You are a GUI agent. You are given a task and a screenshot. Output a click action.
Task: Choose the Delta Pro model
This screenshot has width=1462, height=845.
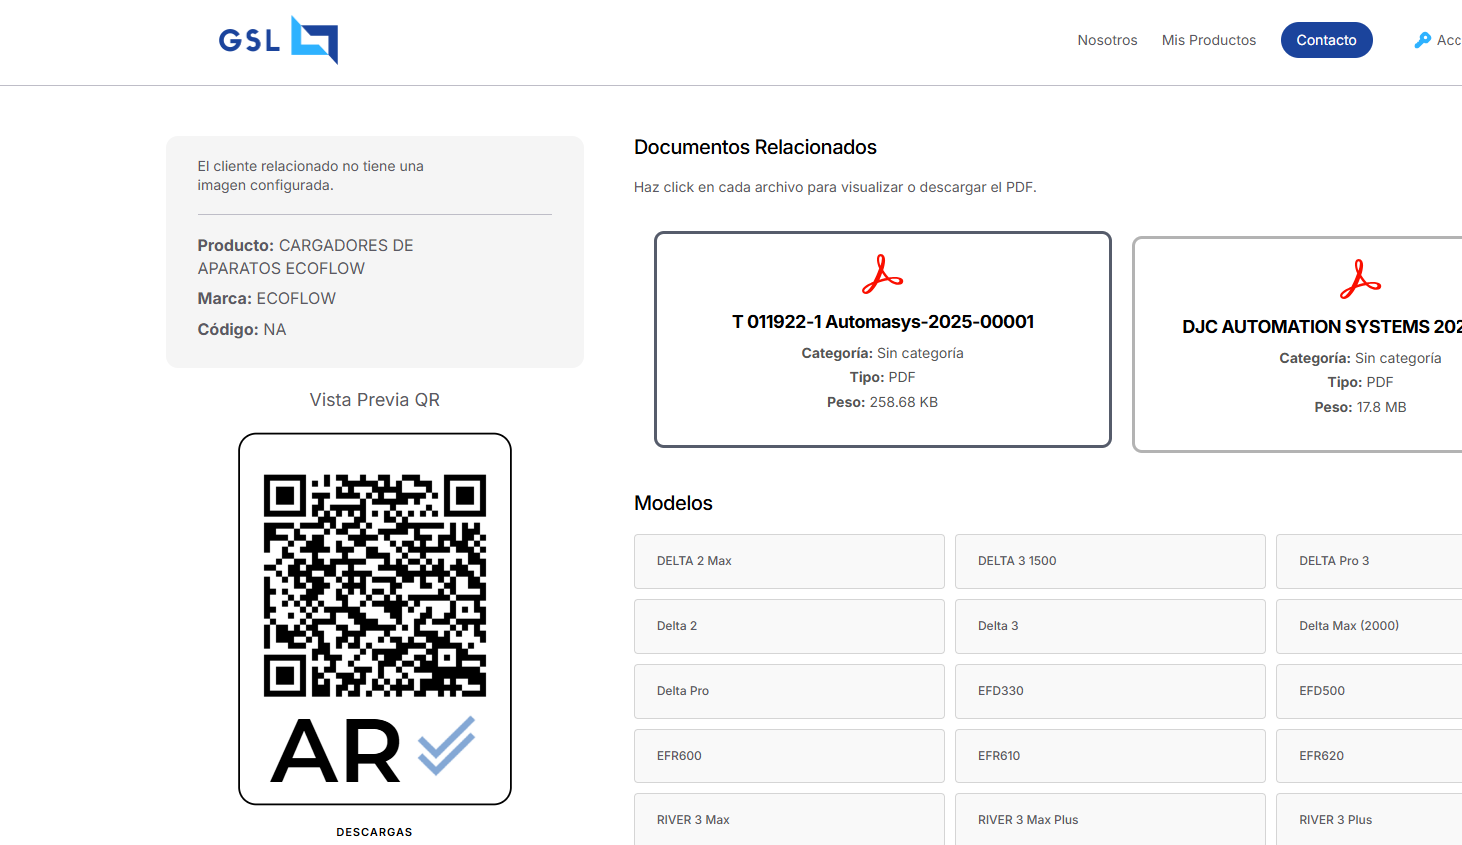coord(789,691)
